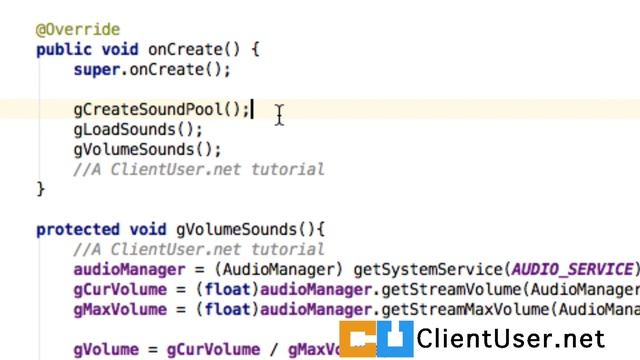Click the @Override annotation
This screenshot has width=640, height=360.
78,30
